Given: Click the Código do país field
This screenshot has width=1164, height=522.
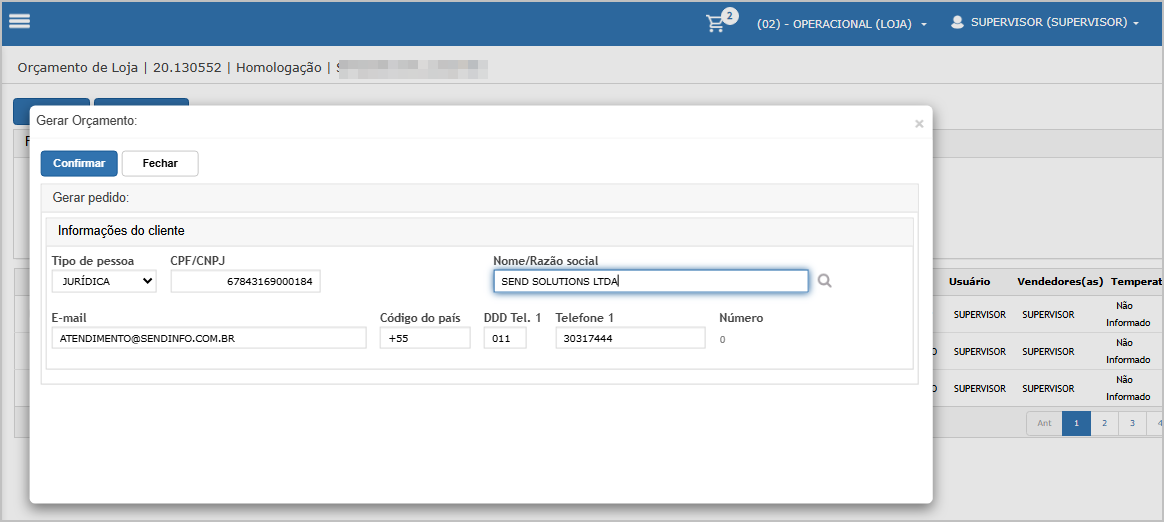Looking at the screenshot, I should (425, 338).
